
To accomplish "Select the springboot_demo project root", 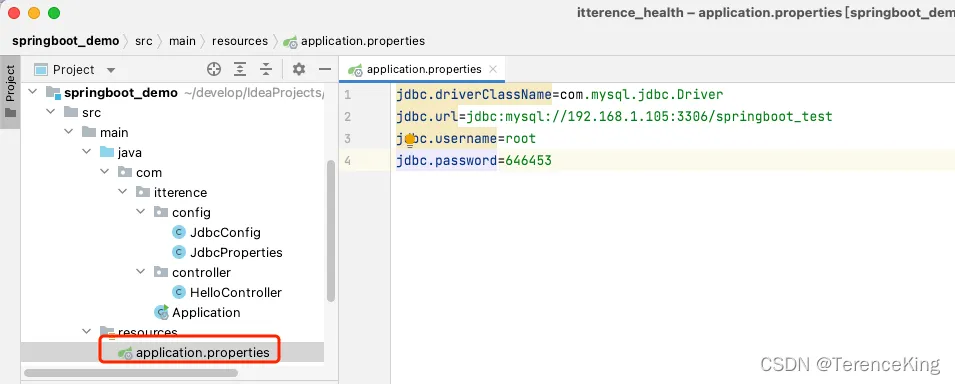I will (x=121, y=93).
